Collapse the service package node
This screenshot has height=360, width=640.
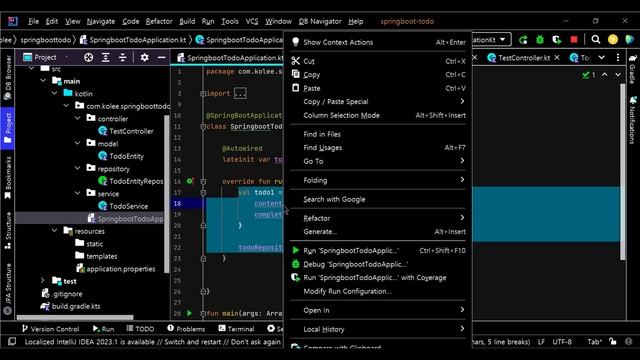coord(78,193)
